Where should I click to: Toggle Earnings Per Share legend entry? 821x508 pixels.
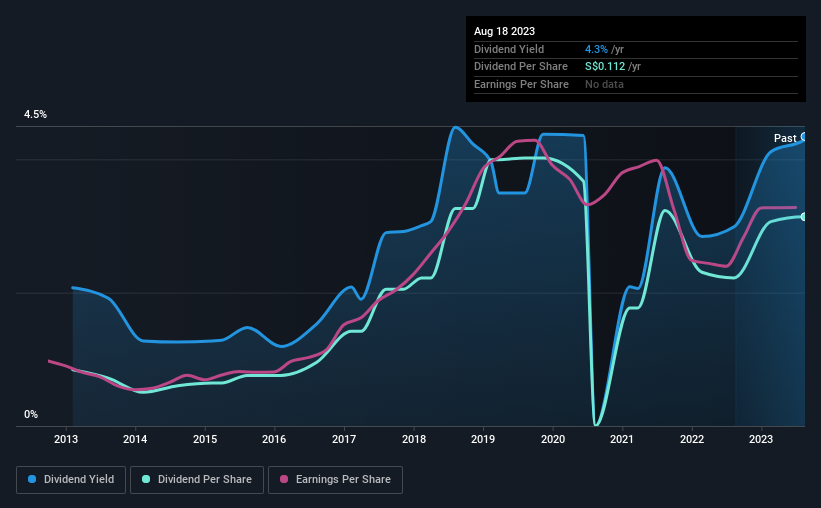point(335,480)
